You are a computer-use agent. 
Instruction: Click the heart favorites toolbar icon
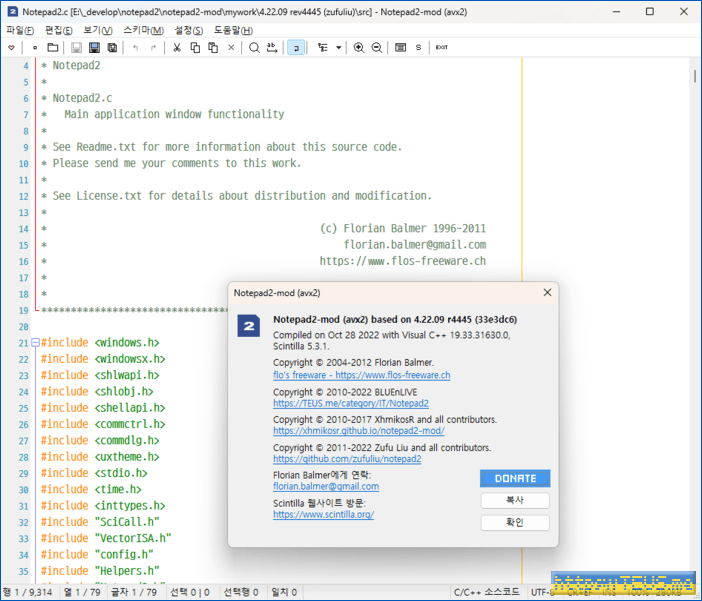click(x=11, y=47)
